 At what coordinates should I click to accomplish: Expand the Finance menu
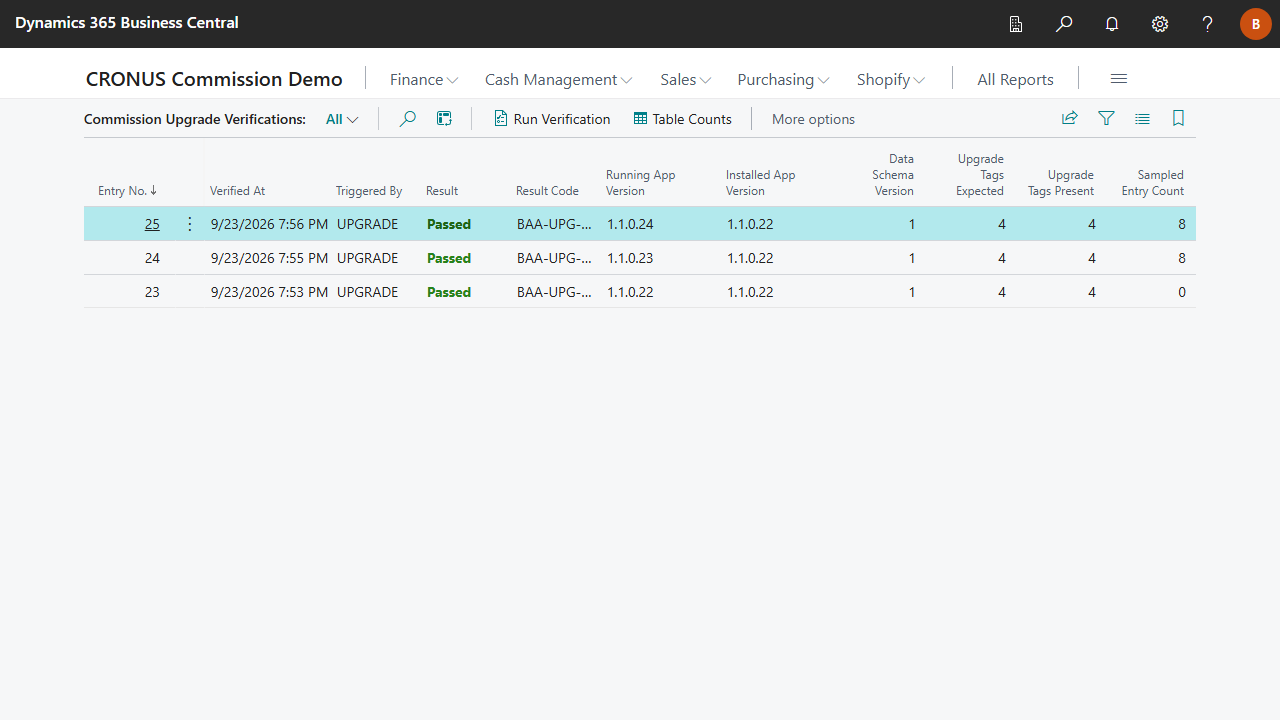tap(424, 79)
